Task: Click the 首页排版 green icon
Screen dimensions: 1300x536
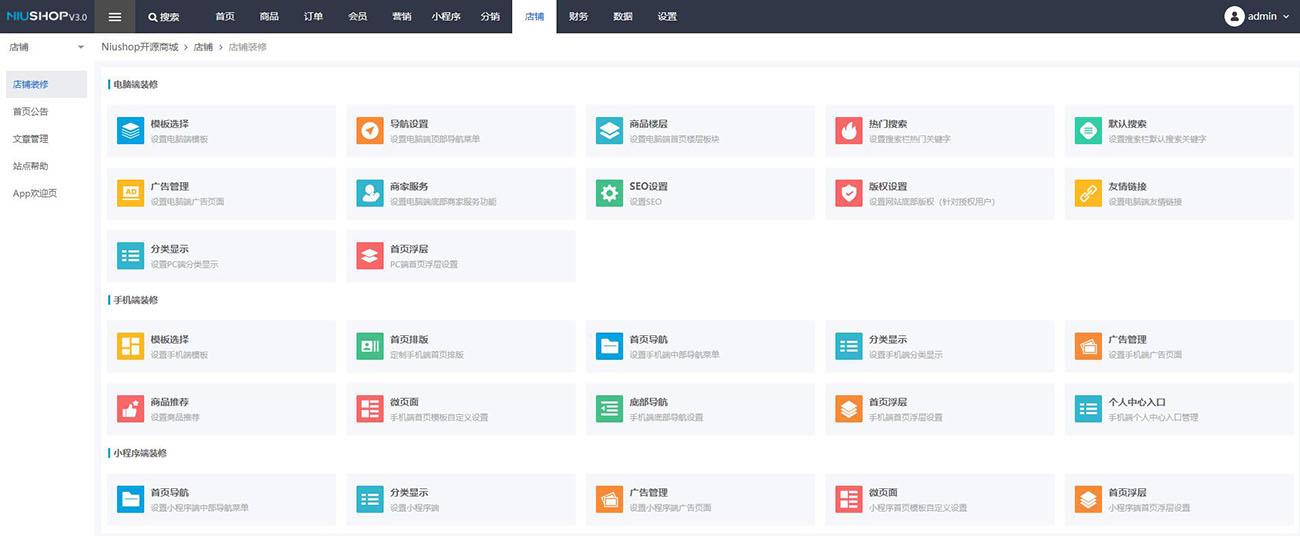Action: click(x=370, y=346)
